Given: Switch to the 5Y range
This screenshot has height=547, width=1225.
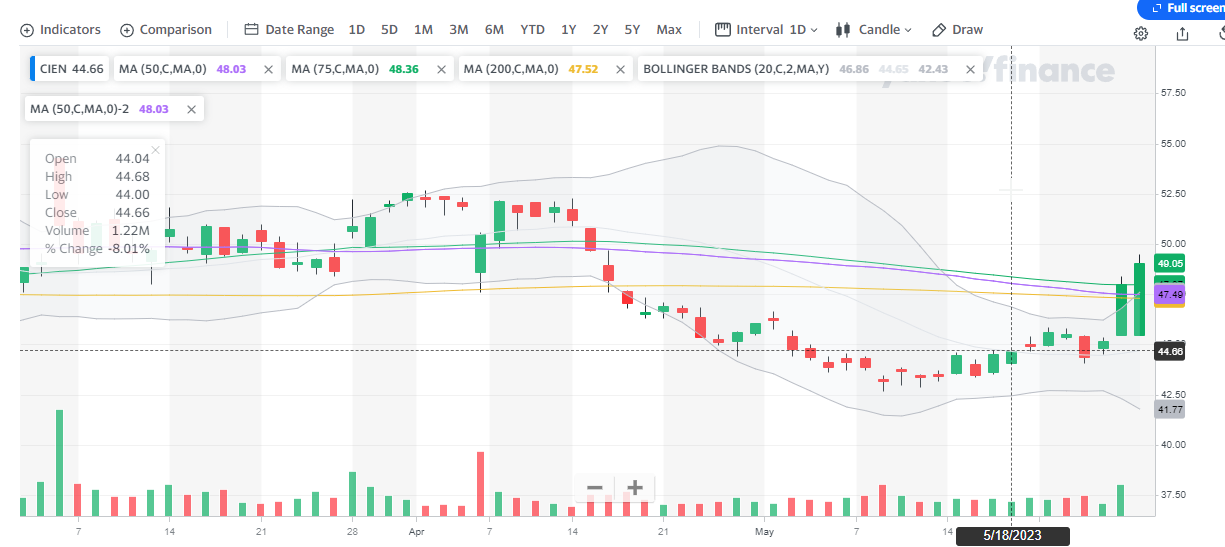Looking at the screenshot, I should click(x=632, y=30).
